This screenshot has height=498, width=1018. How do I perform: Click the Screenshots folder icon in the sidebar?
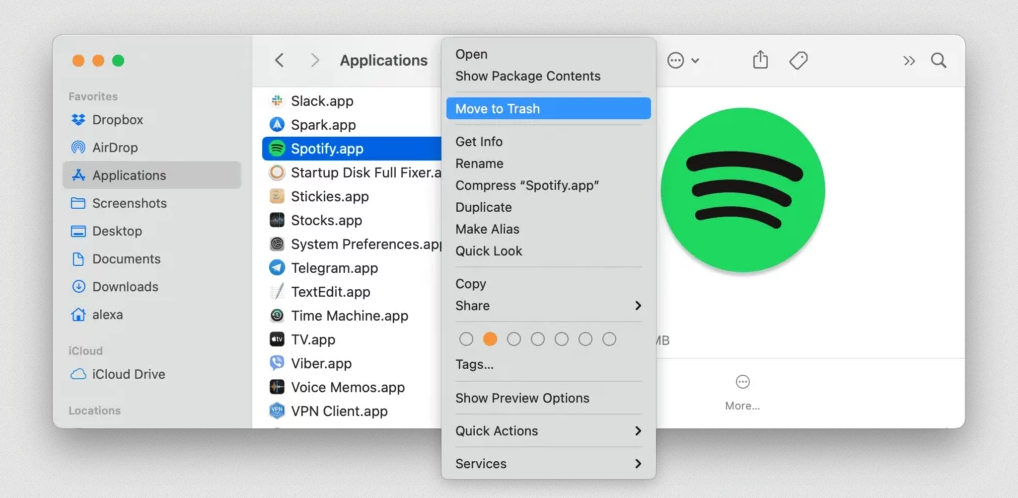[78, 203]
